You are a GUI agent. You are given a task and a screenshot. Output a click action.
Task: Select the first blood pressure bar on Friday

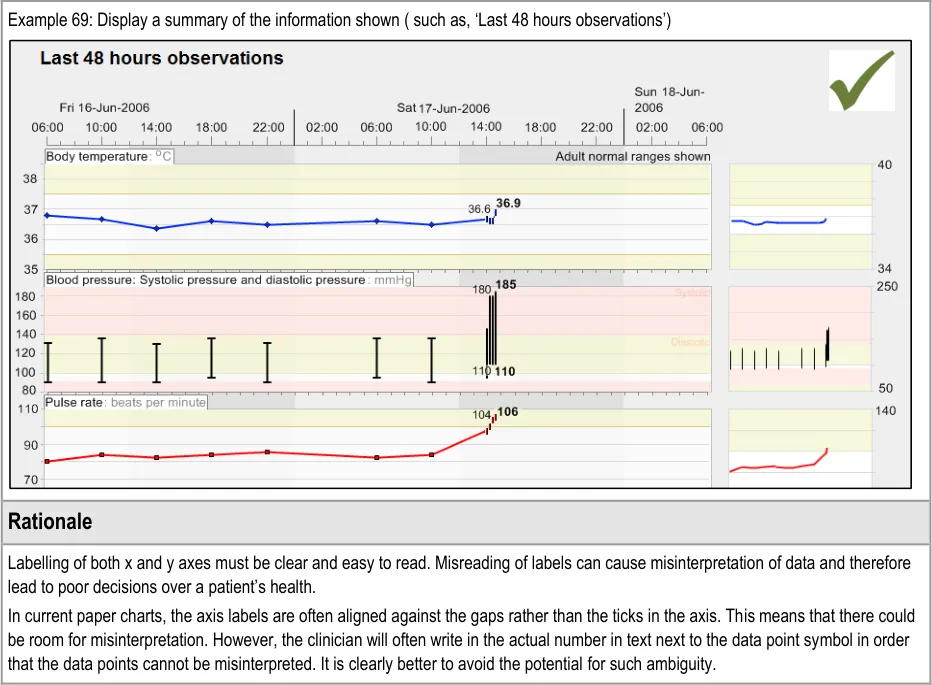point(47,362)
